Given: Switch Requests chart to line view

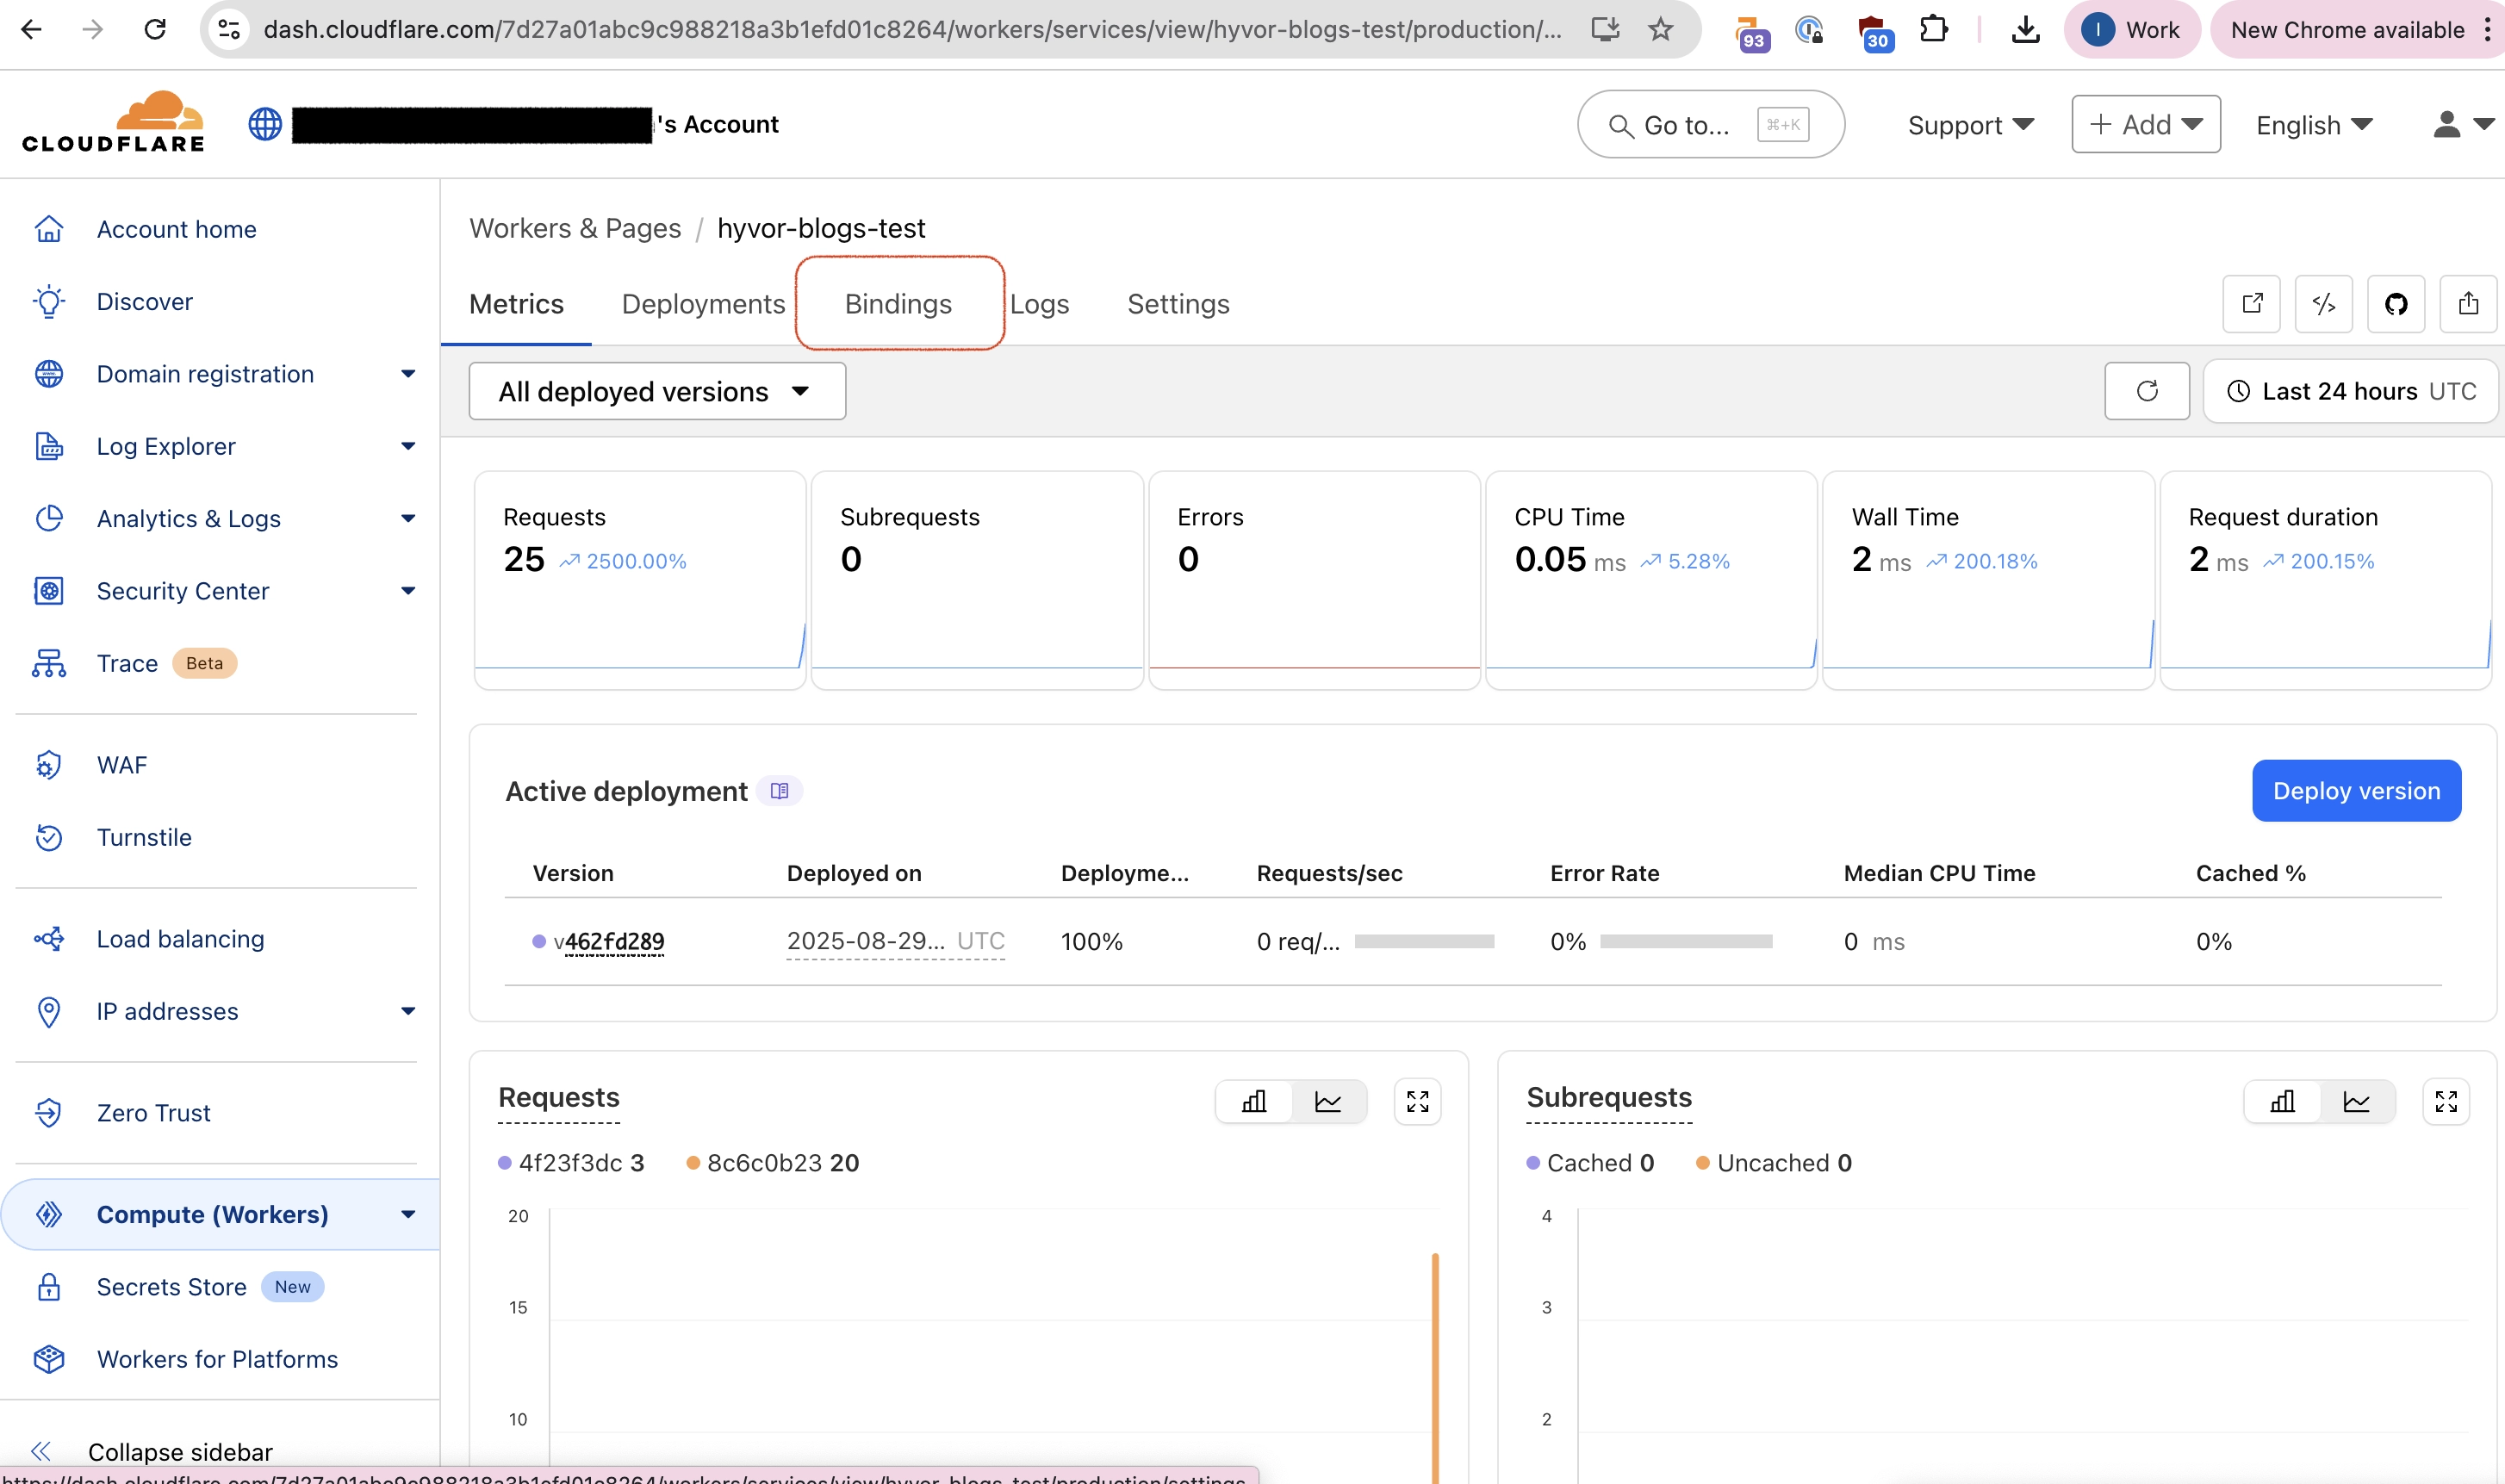Looking at the screenshot, I should 1328,1101.
